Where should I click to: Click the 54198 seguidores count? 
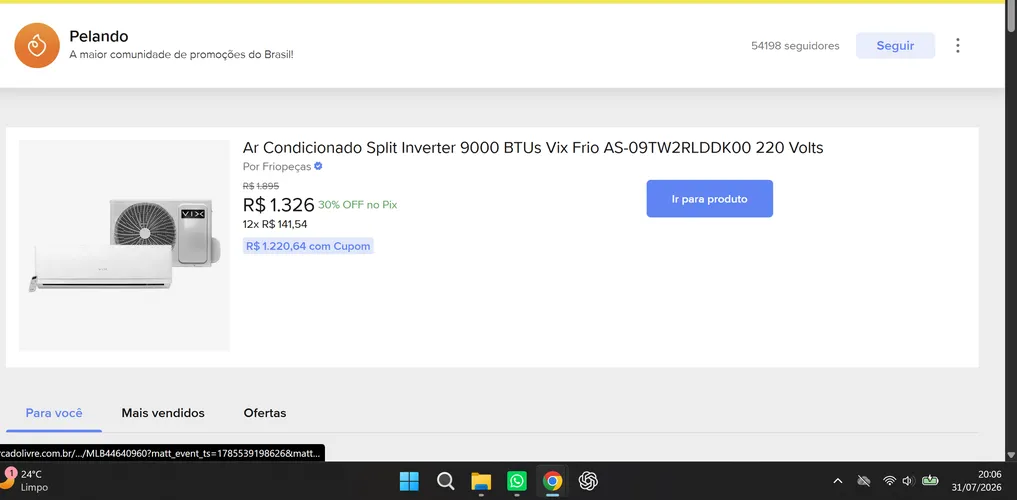[795, 46]
